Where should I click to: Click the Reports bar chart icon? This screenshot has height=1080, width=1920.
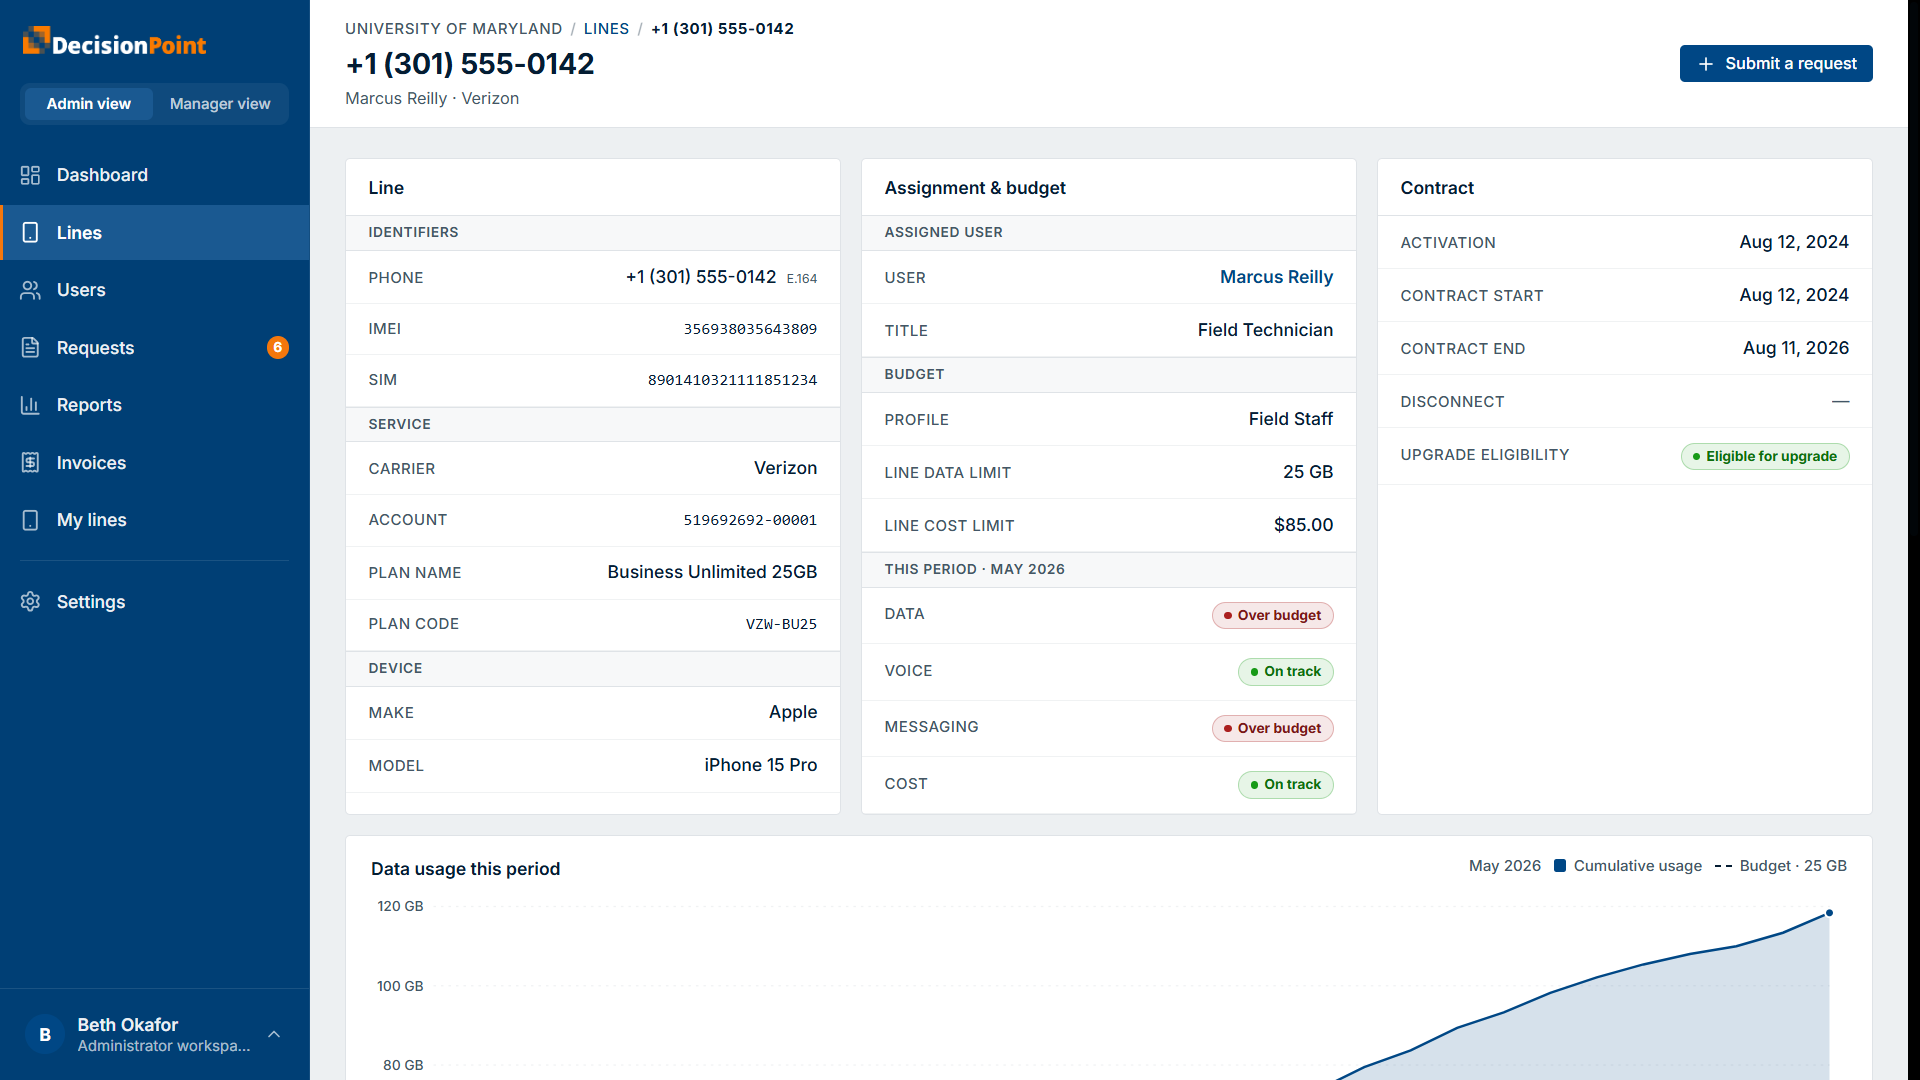pyautogui.click(x=30, y=405)
